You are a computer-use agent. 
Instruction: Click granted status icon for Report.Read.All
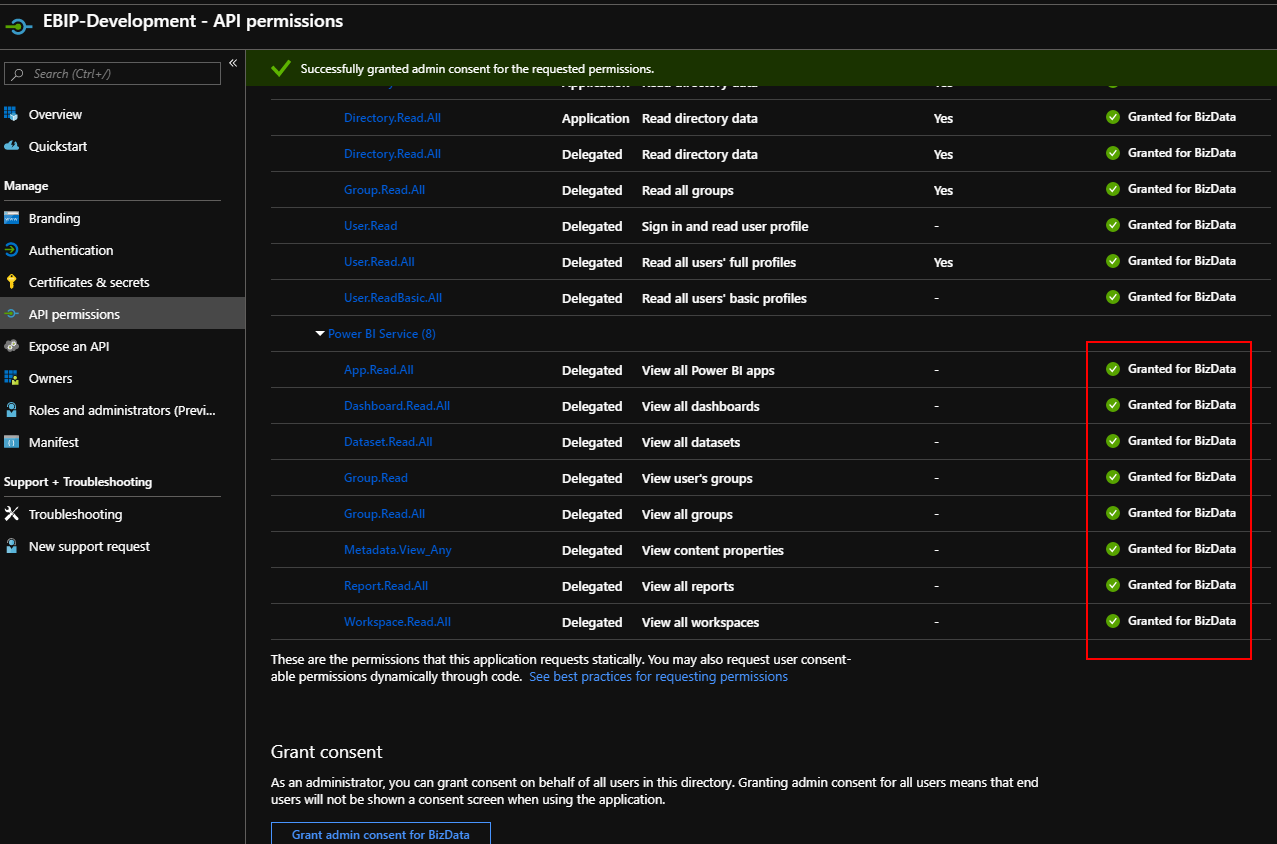pyautogui.click(x=1112, y=585)
